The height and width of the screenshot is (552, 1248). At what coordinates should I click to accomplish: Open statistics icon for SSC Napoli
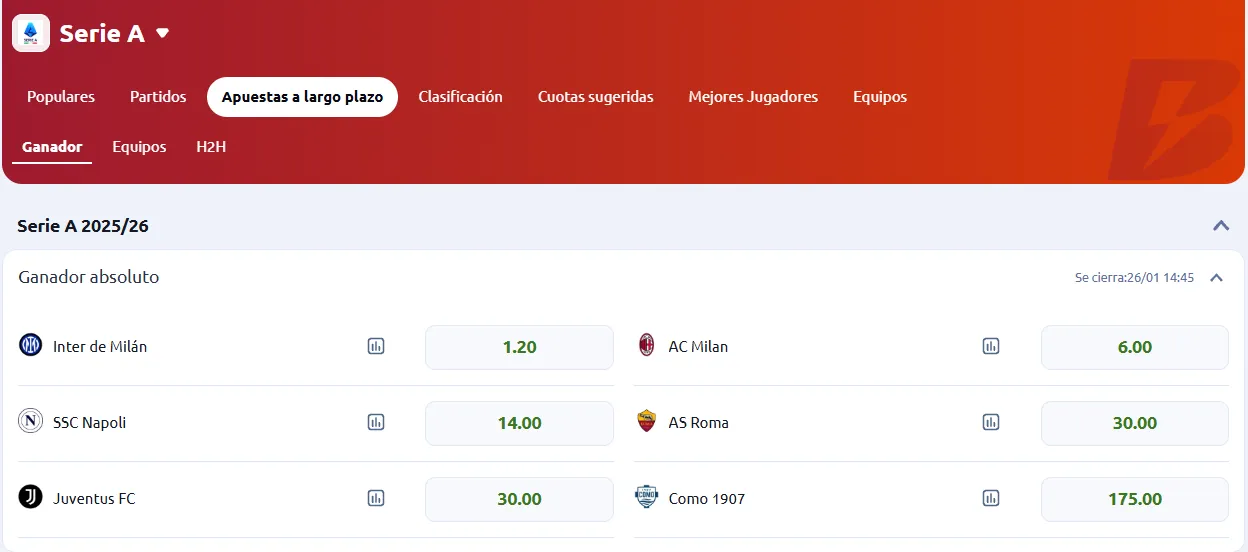click(376, 423)
